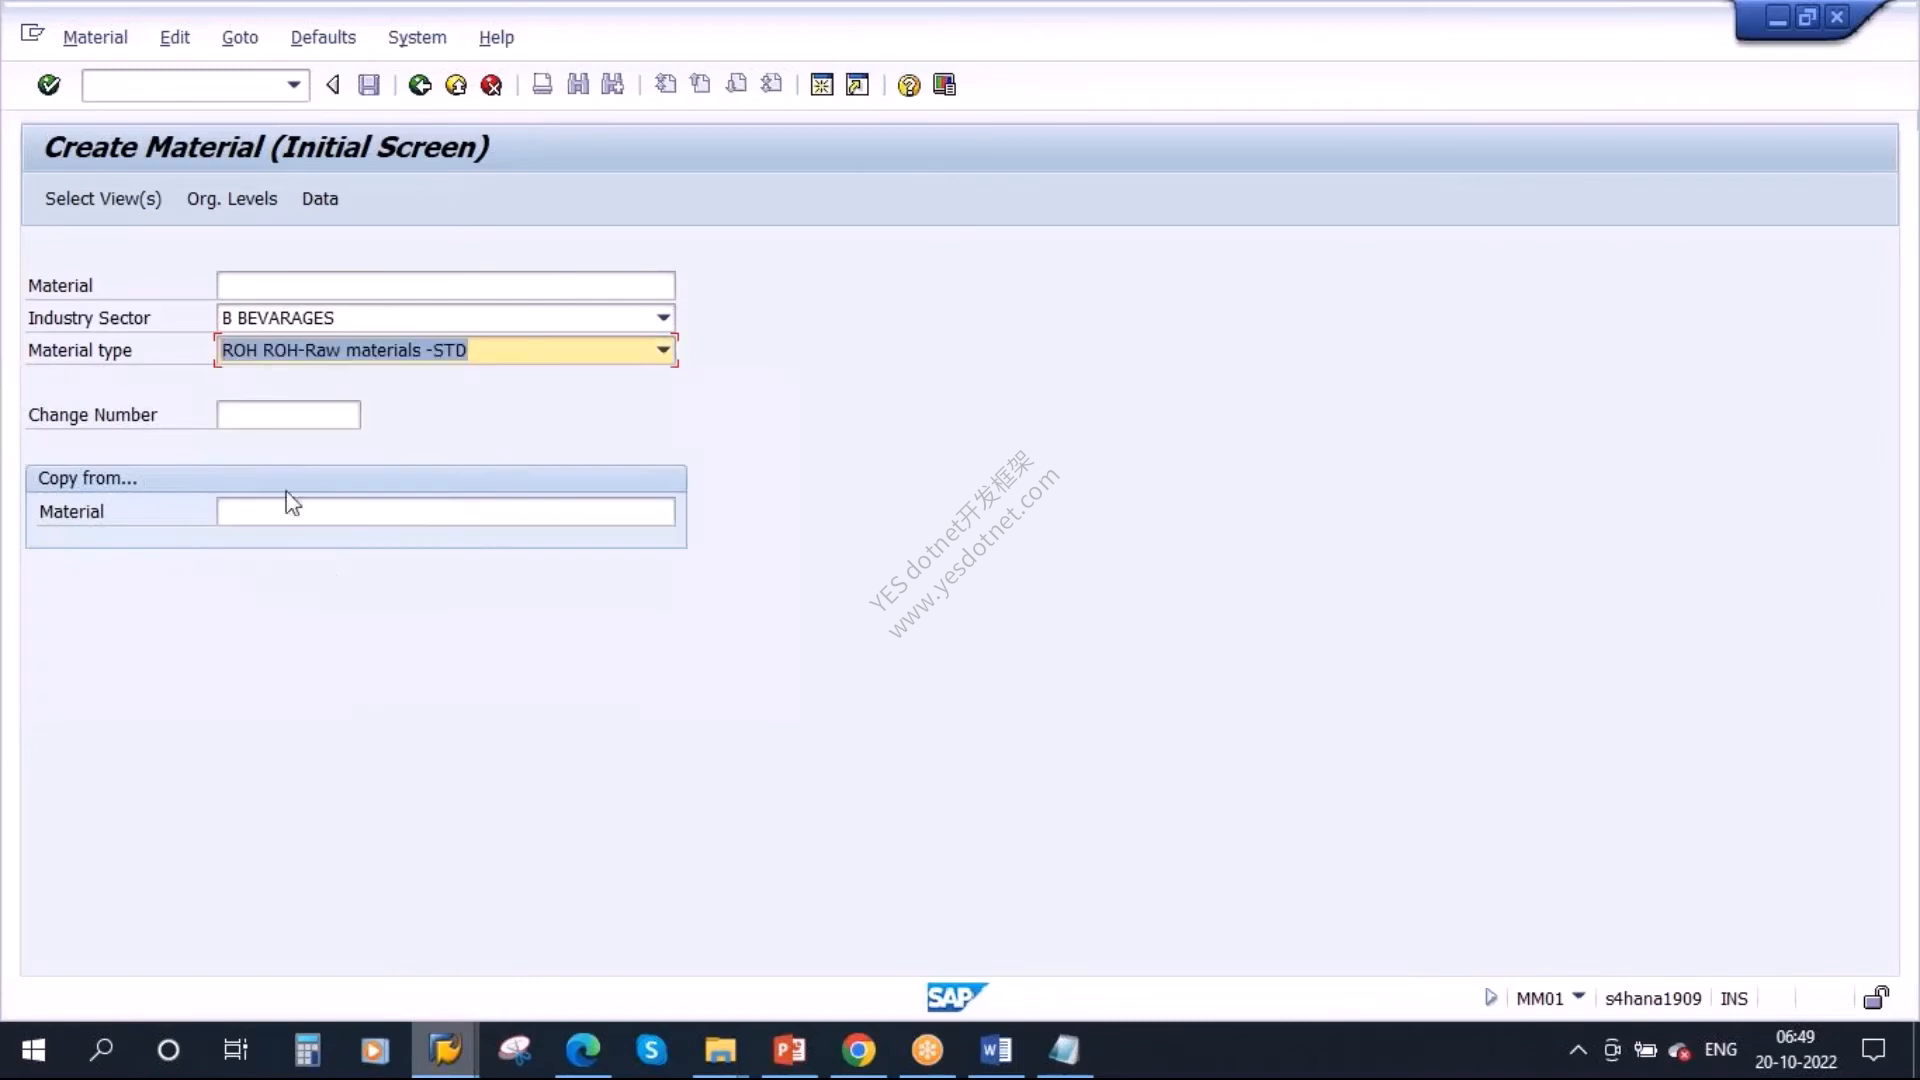The width and height of the screenshot is (1920, 1080).
Task: Click the Create New Session icon
Action: pyautogui.click(x=822, y=85)
